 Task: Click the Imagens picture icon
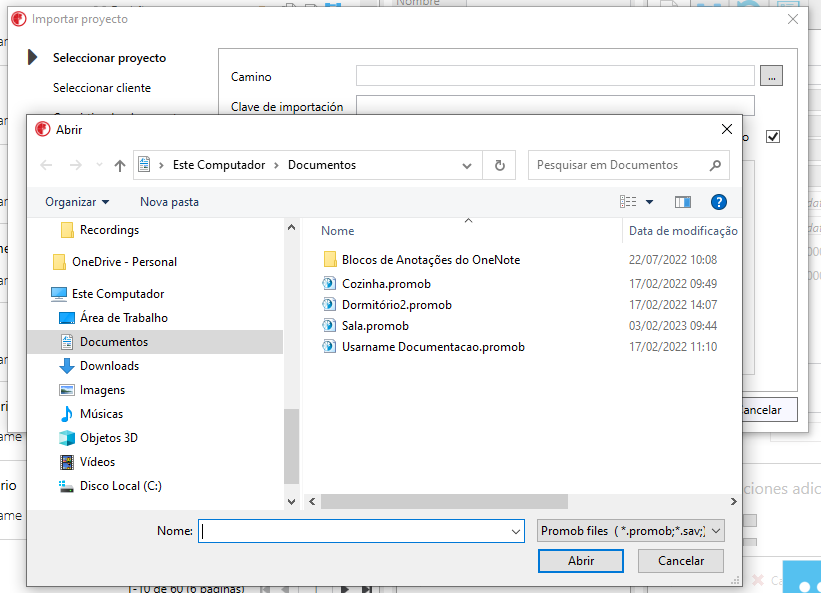tap(66, 390)
